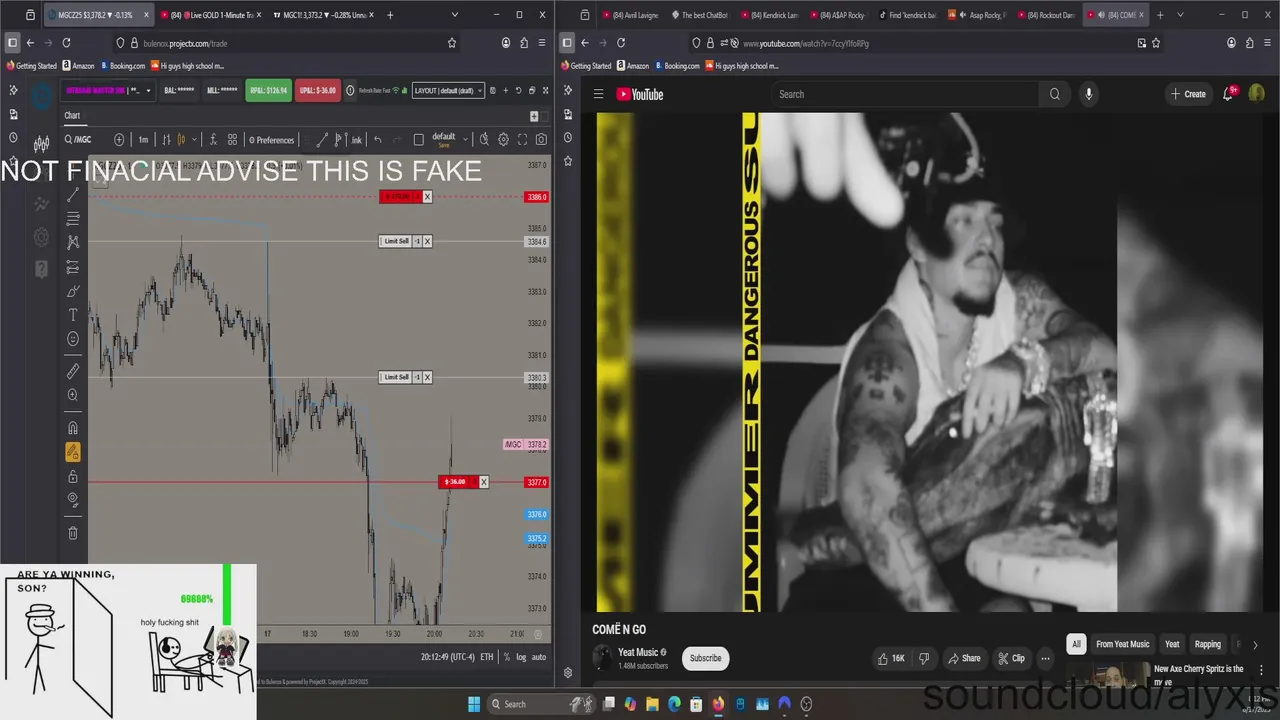Open indicator templates grid icon
Viewport: 1280px width, 720px height.
coord(232,140)
